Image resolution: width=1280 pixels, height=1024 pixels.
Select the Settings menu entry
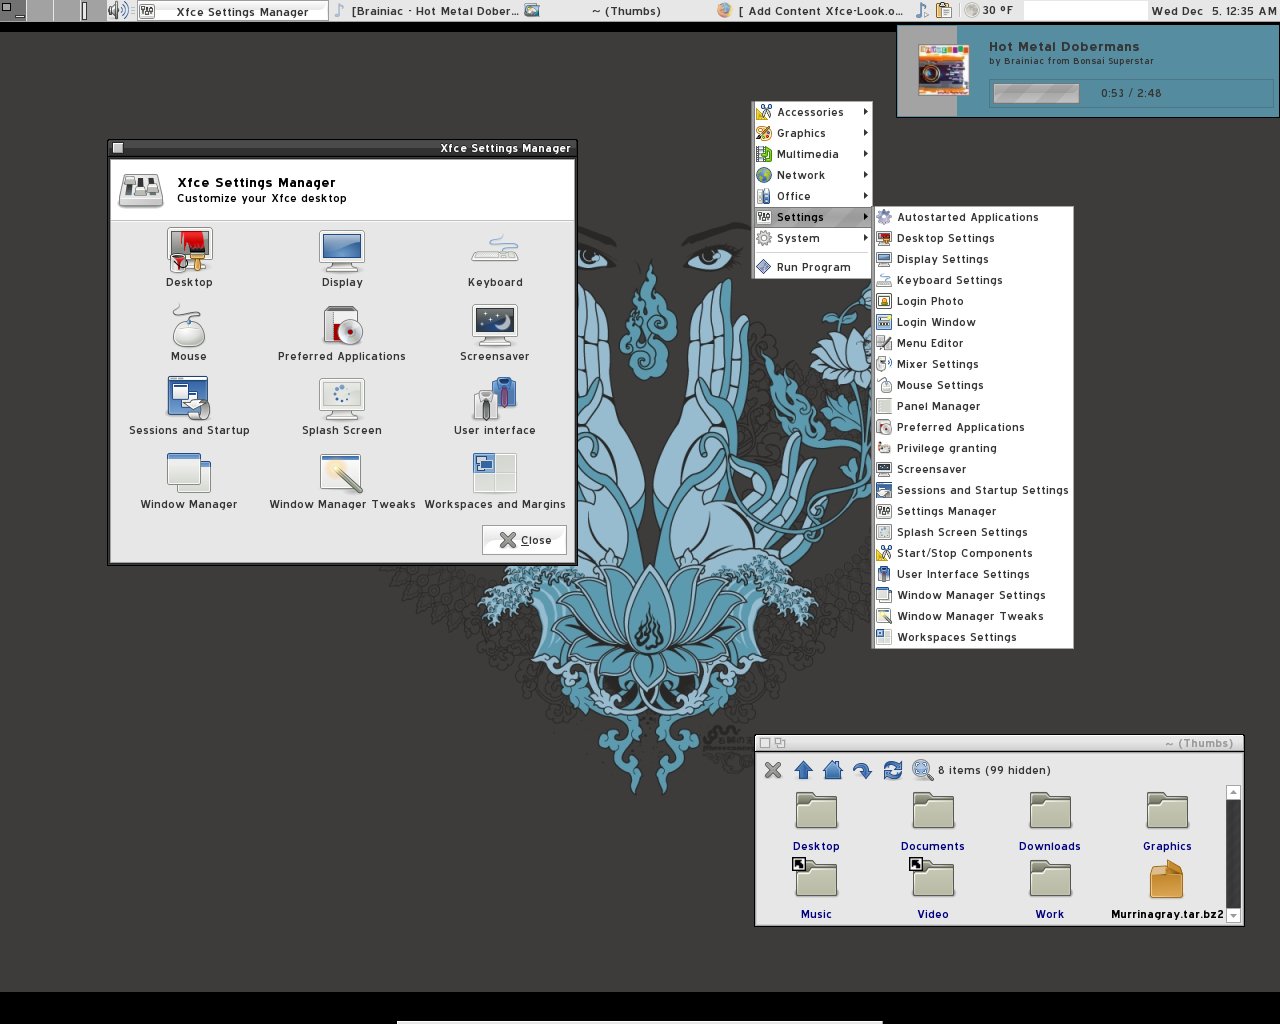(812, 217)
